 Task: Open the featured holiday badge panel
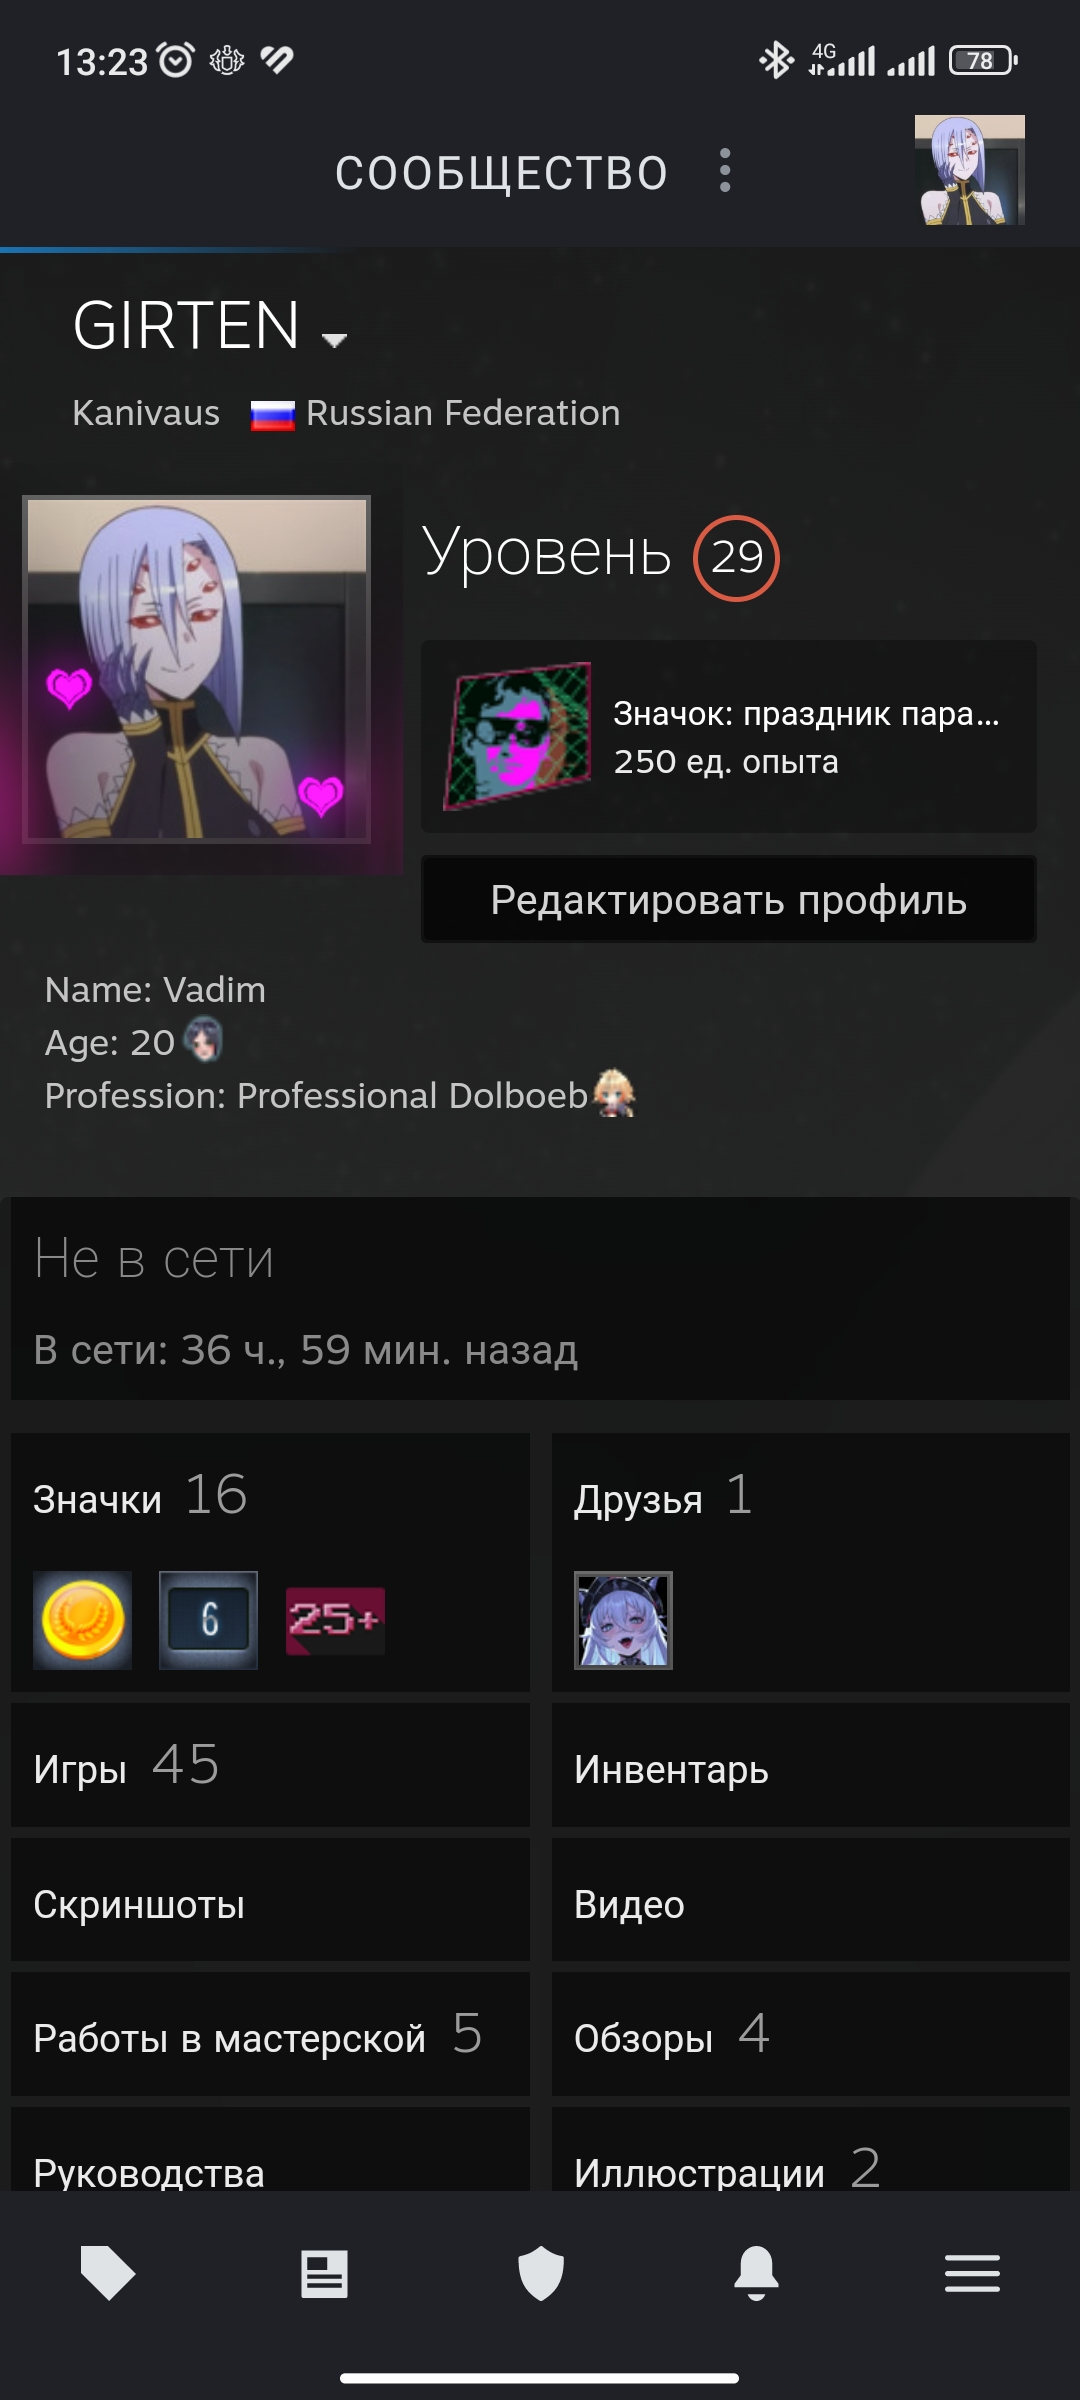coord(729,737)
